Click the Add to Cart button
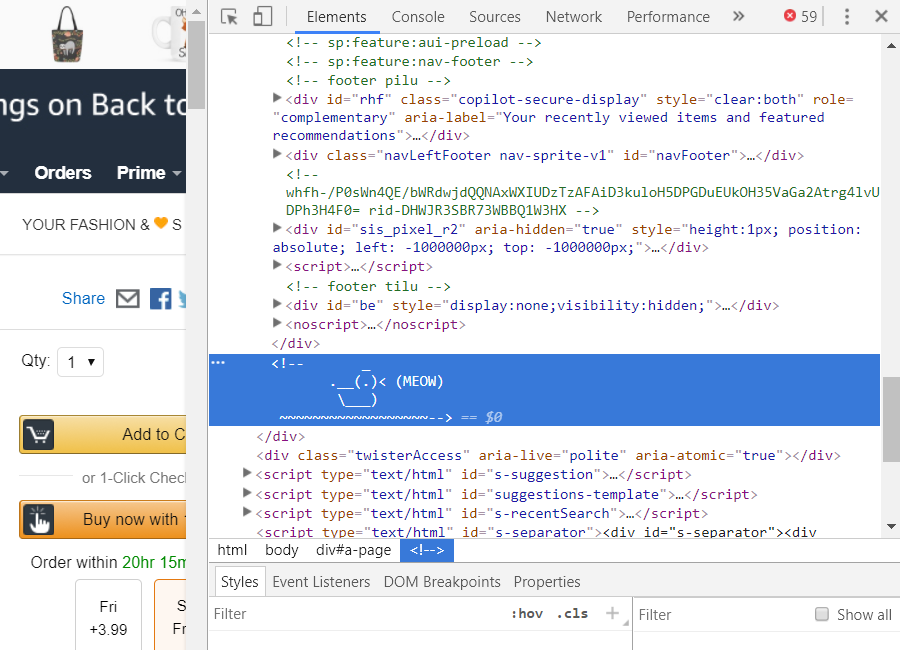The image size is (900, 650). click(x=100, y=435)
